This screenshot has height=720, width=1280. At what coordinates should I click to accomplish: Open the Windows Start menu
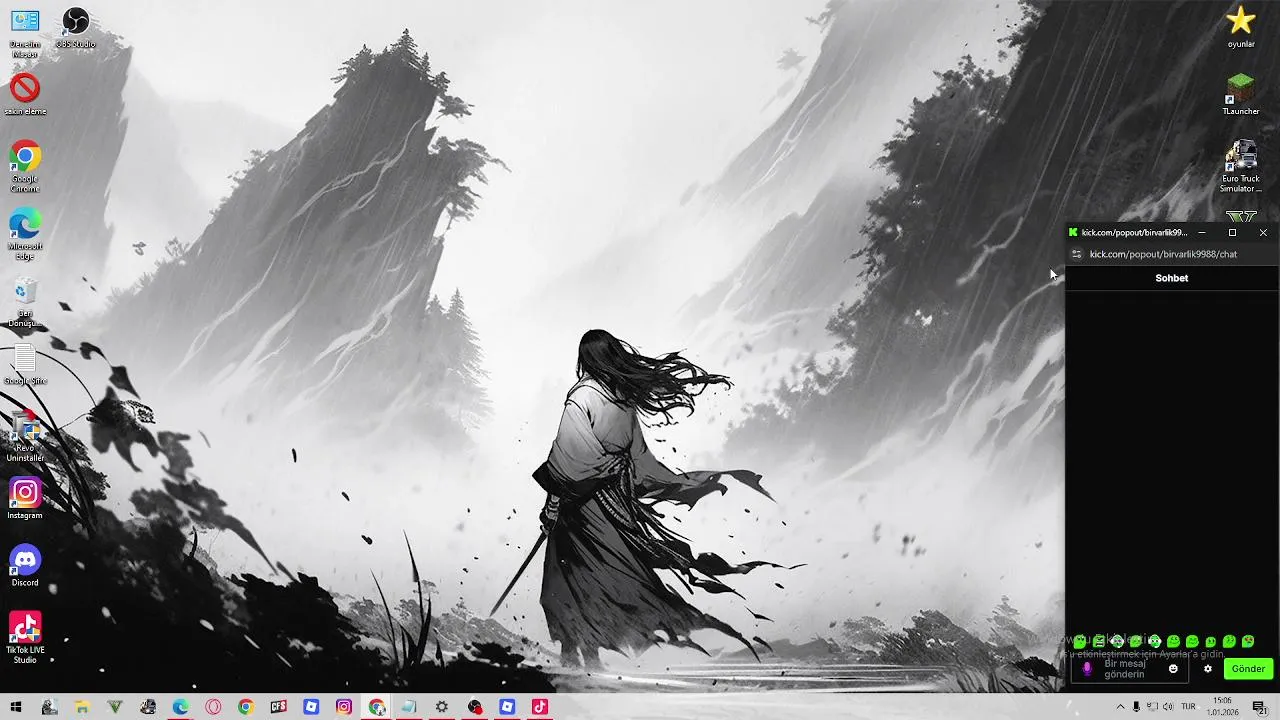pyautogui.click(x=16, y=707)
